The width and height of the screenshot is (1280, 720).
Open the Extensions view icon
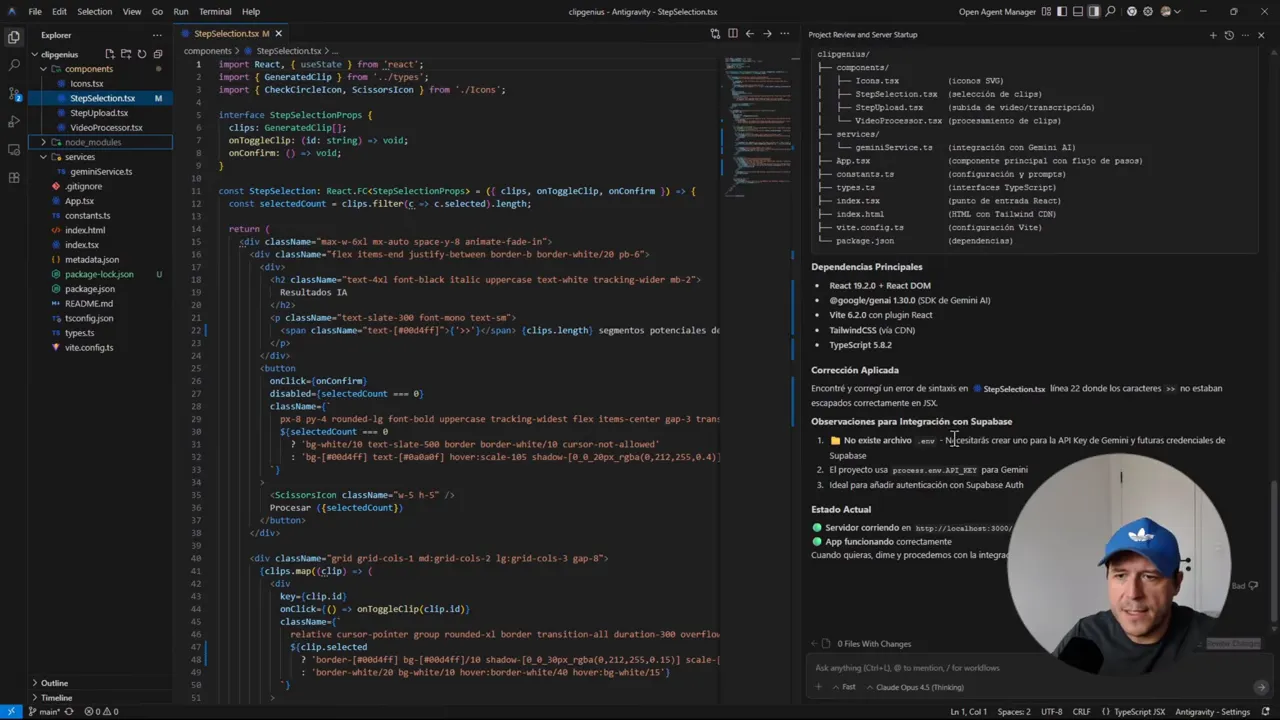(x=14, y=177)
